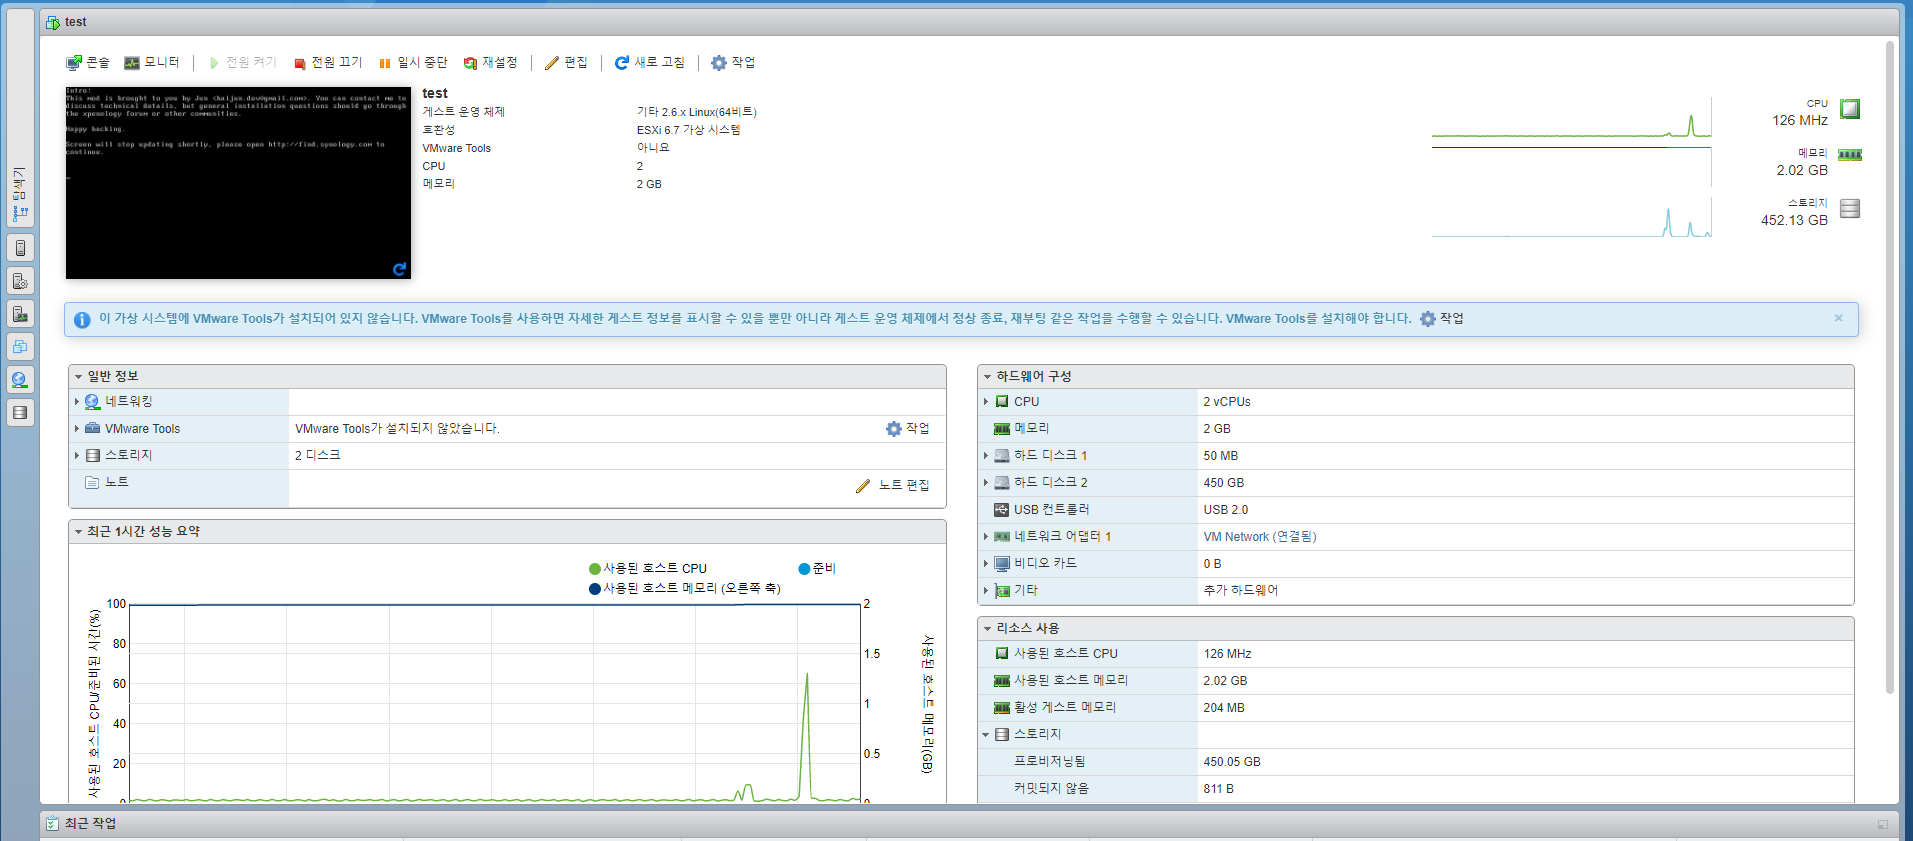Click the 하드 디스크 2 value 450 GB

(1224, 483)
